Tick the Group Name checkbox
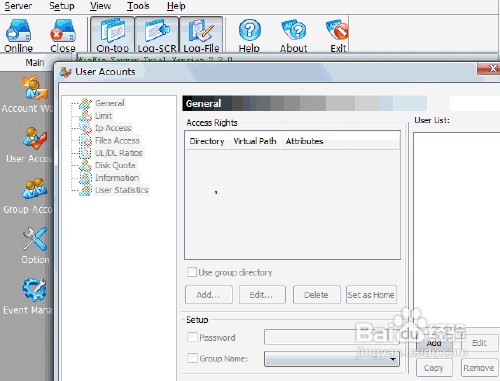Image resolution: width=500 pixels, height=381 pixels. 192,358
